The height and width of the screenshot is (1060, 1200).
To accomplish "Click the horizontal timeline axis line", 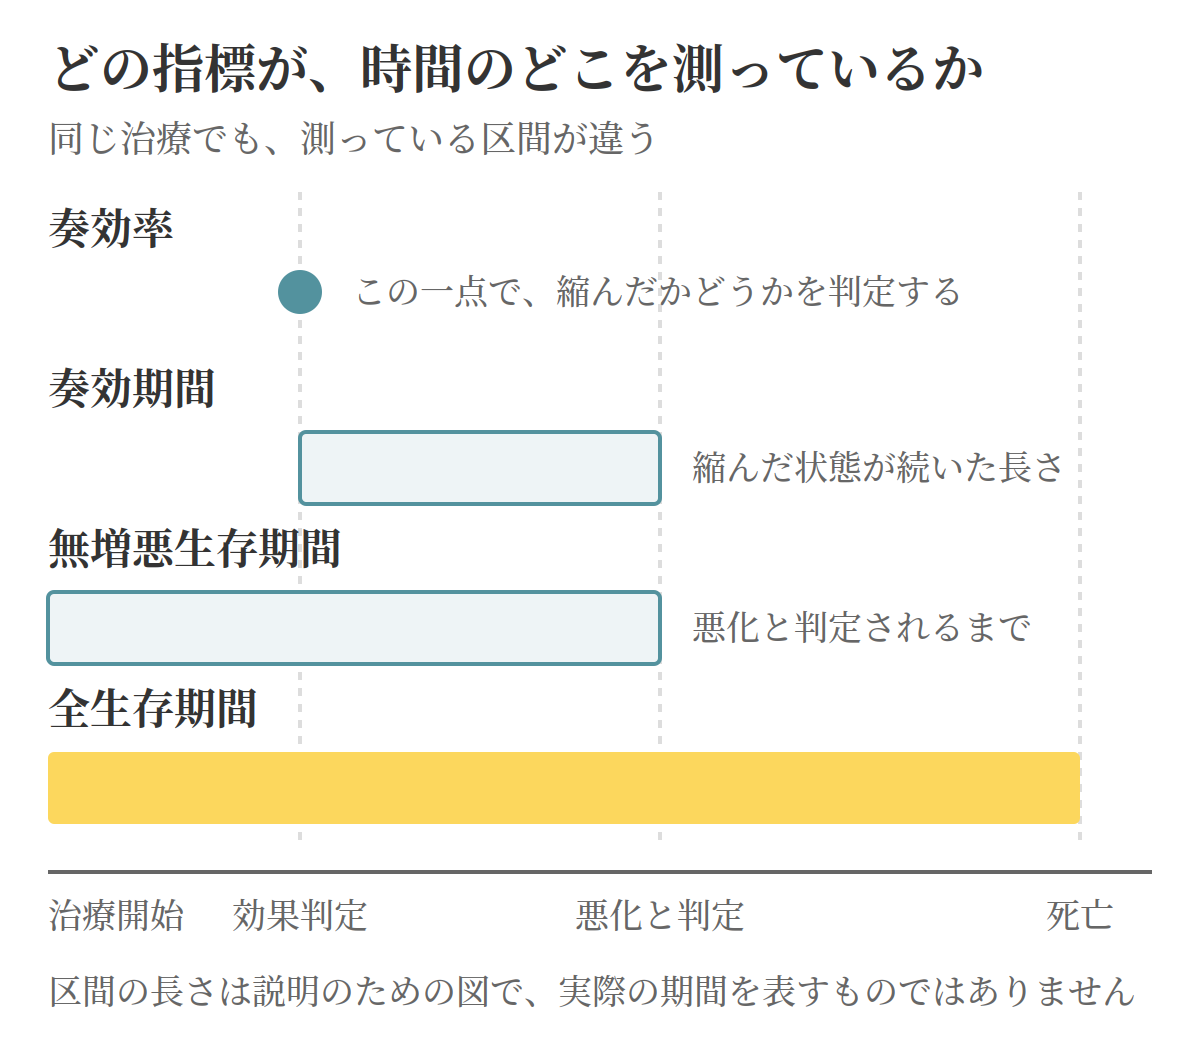I will [x=600, y=872].
